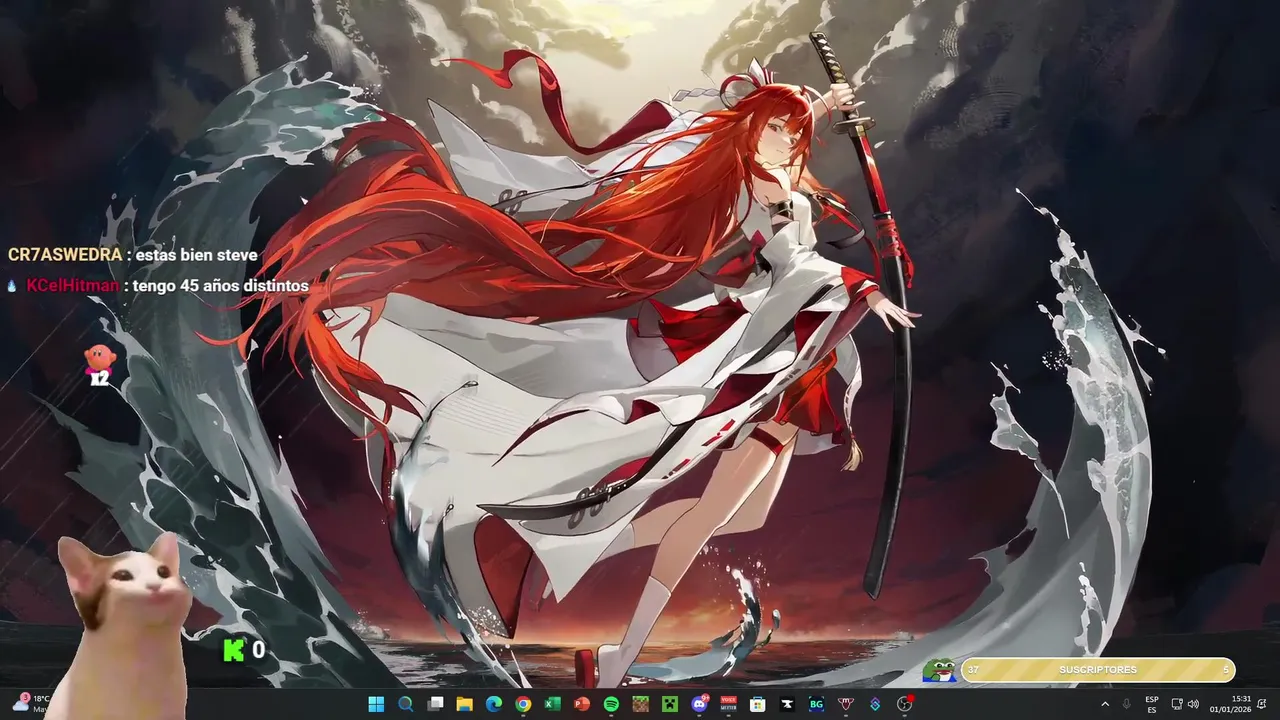Viewport: 1280px width, 720px height.
Task: Launch File Explorer folder icon
Action: tap(464, 704)
